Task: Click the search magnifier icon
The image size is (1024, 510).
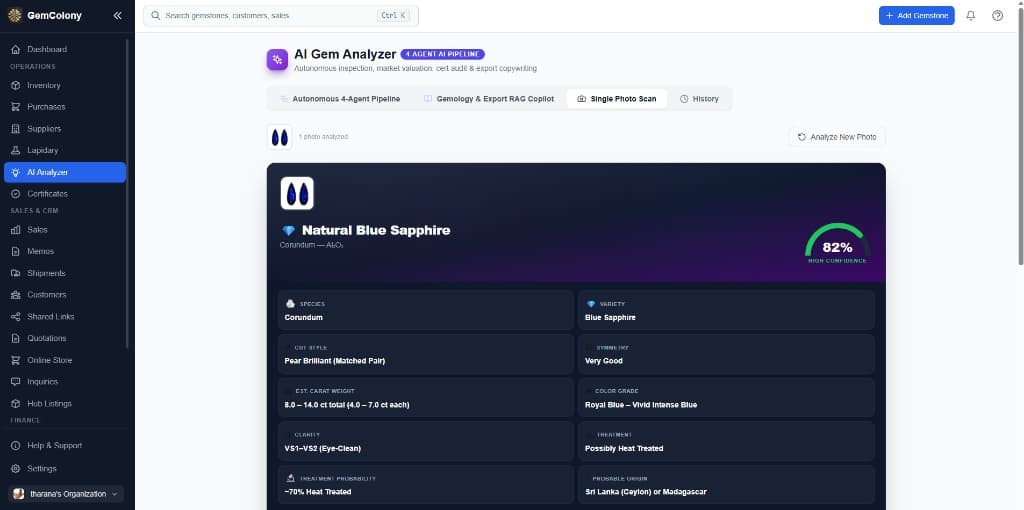Action: click(155, 15)
